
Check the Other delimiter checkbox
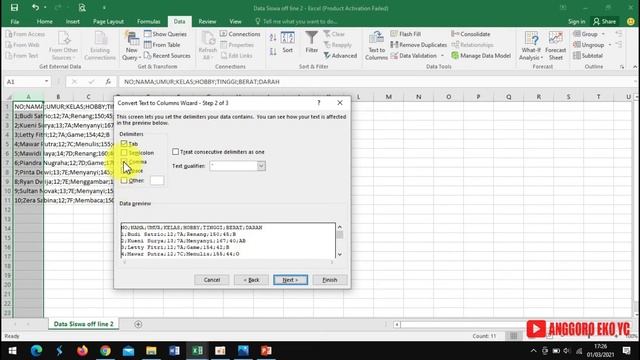pos(124,180)
